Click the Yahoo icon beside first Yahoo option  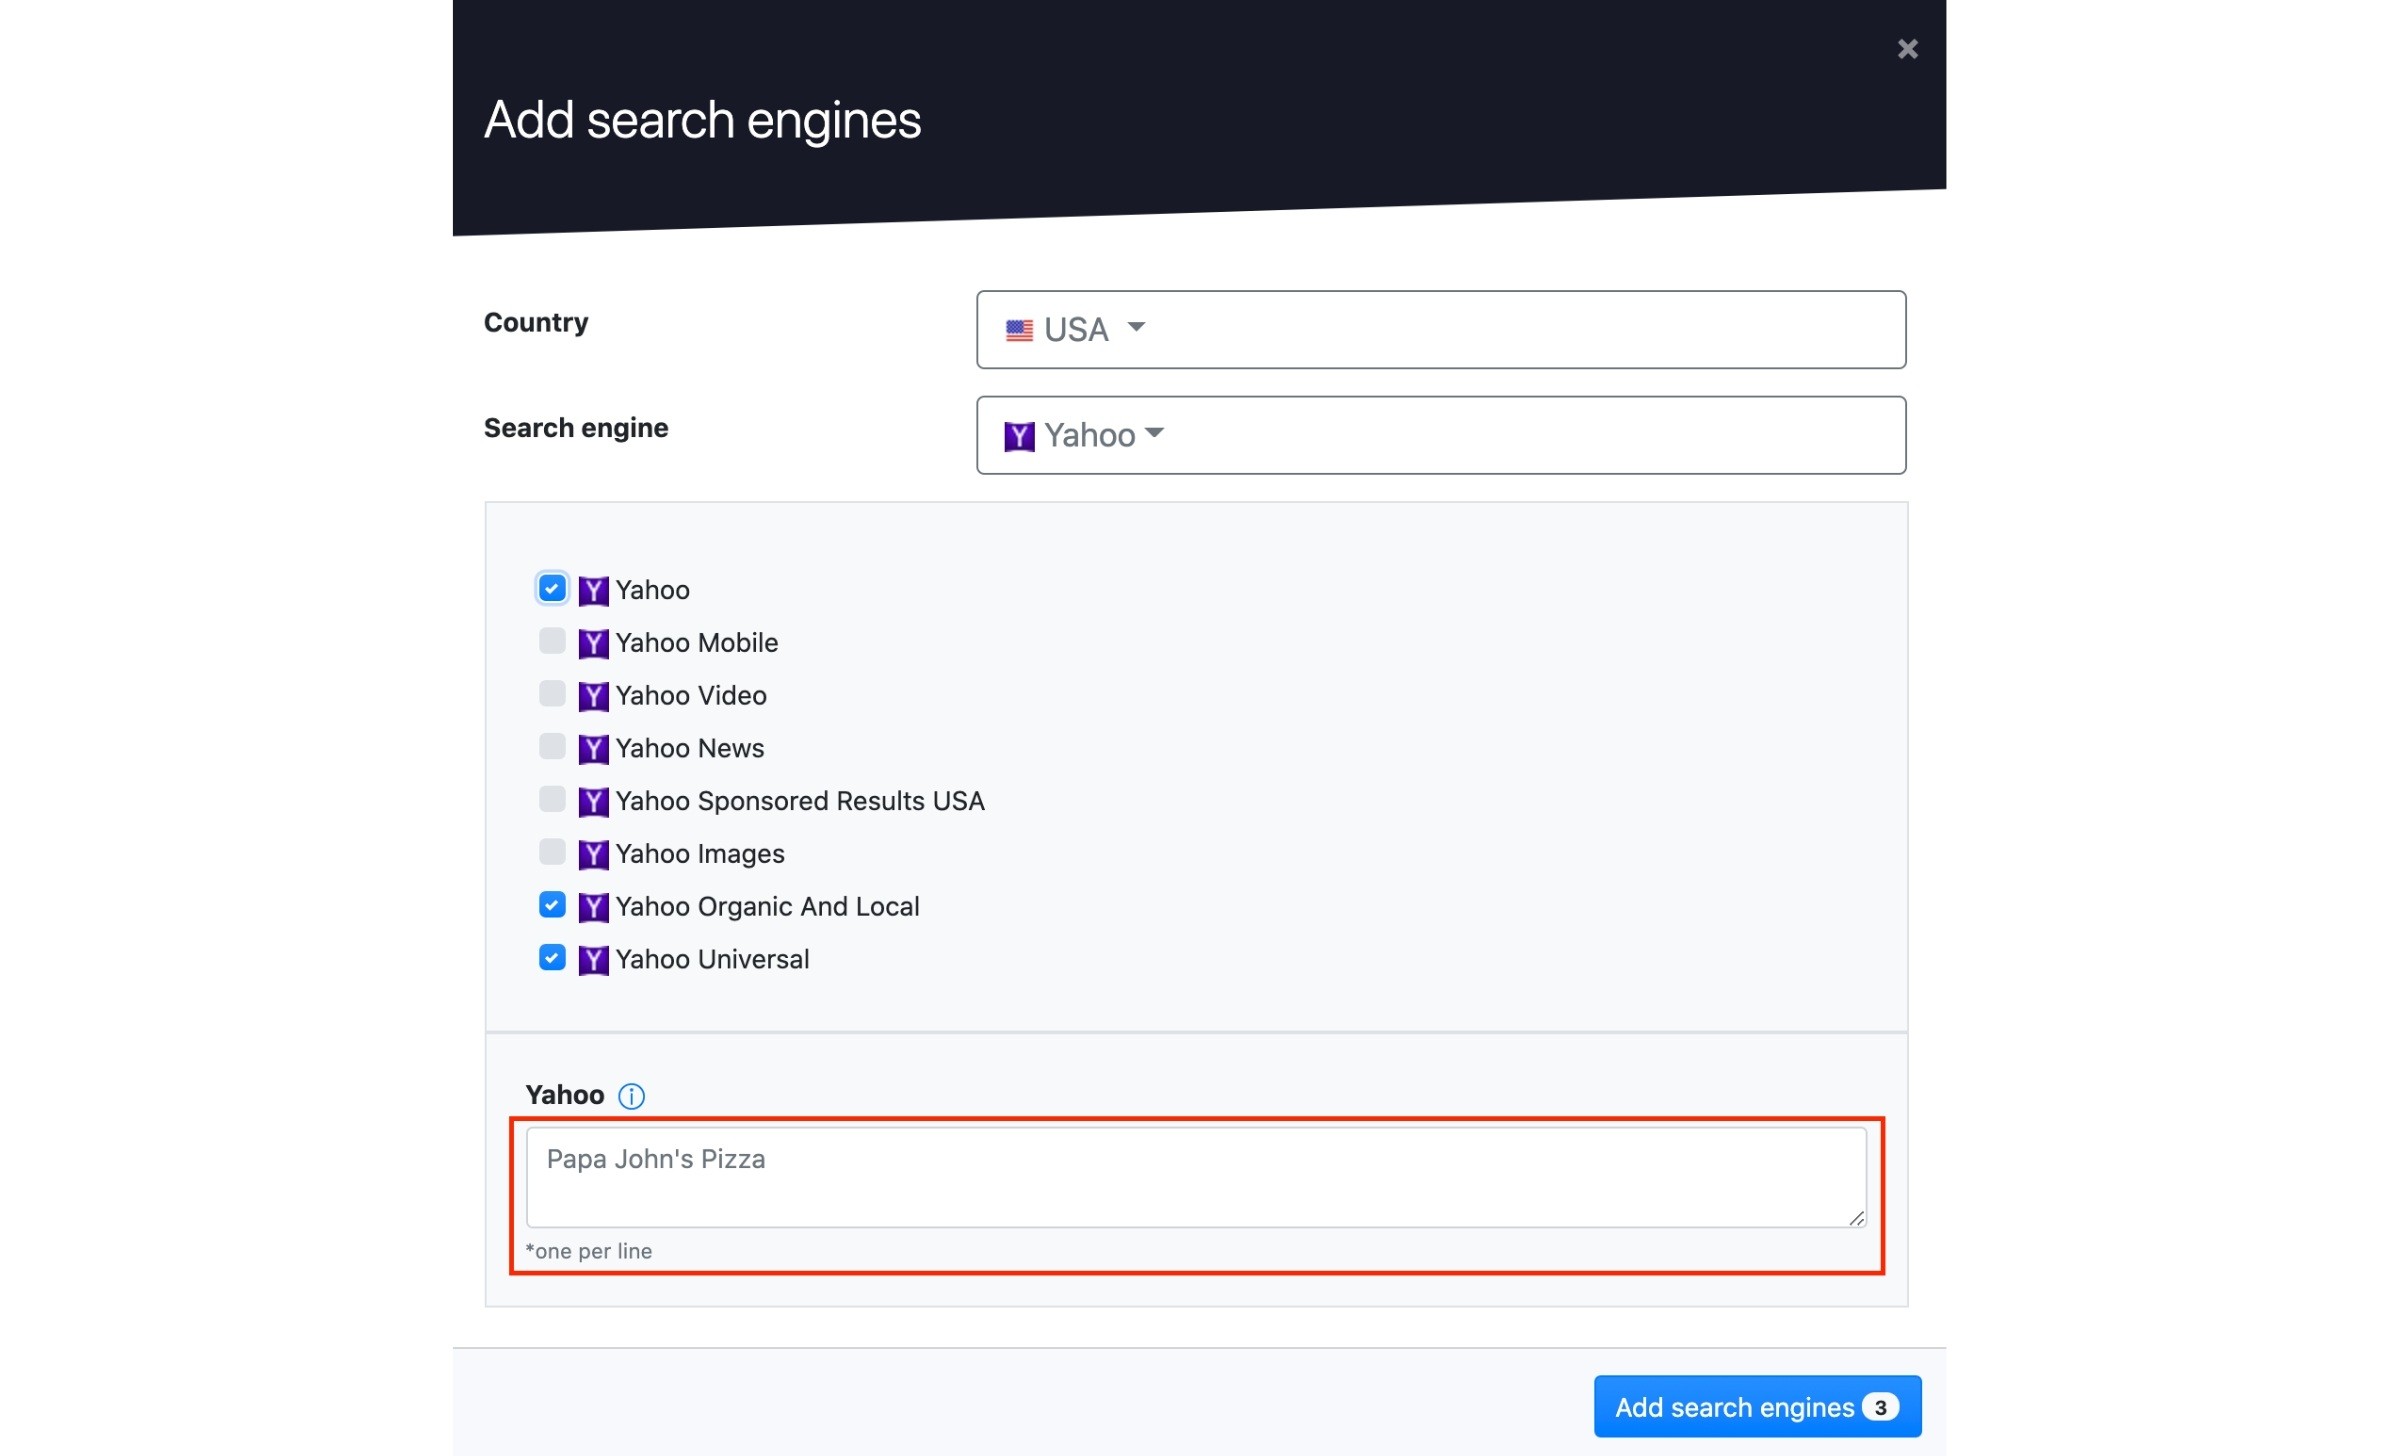pos(593,590)
